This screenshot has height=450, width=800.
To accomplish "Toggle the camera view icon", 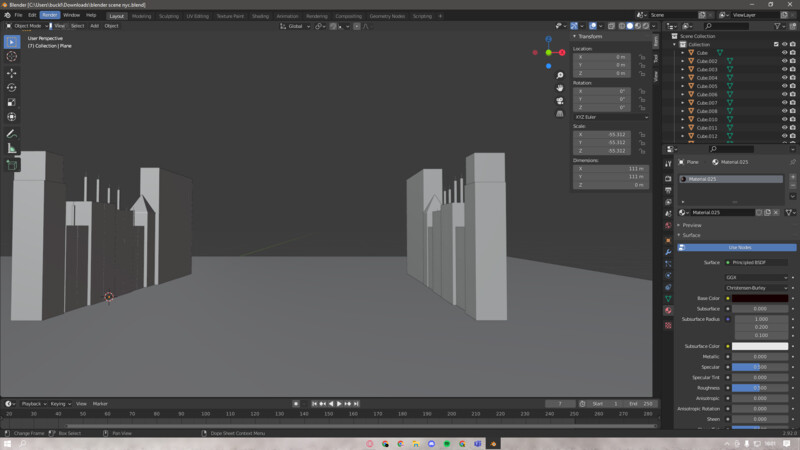I will tap(560, 100).
